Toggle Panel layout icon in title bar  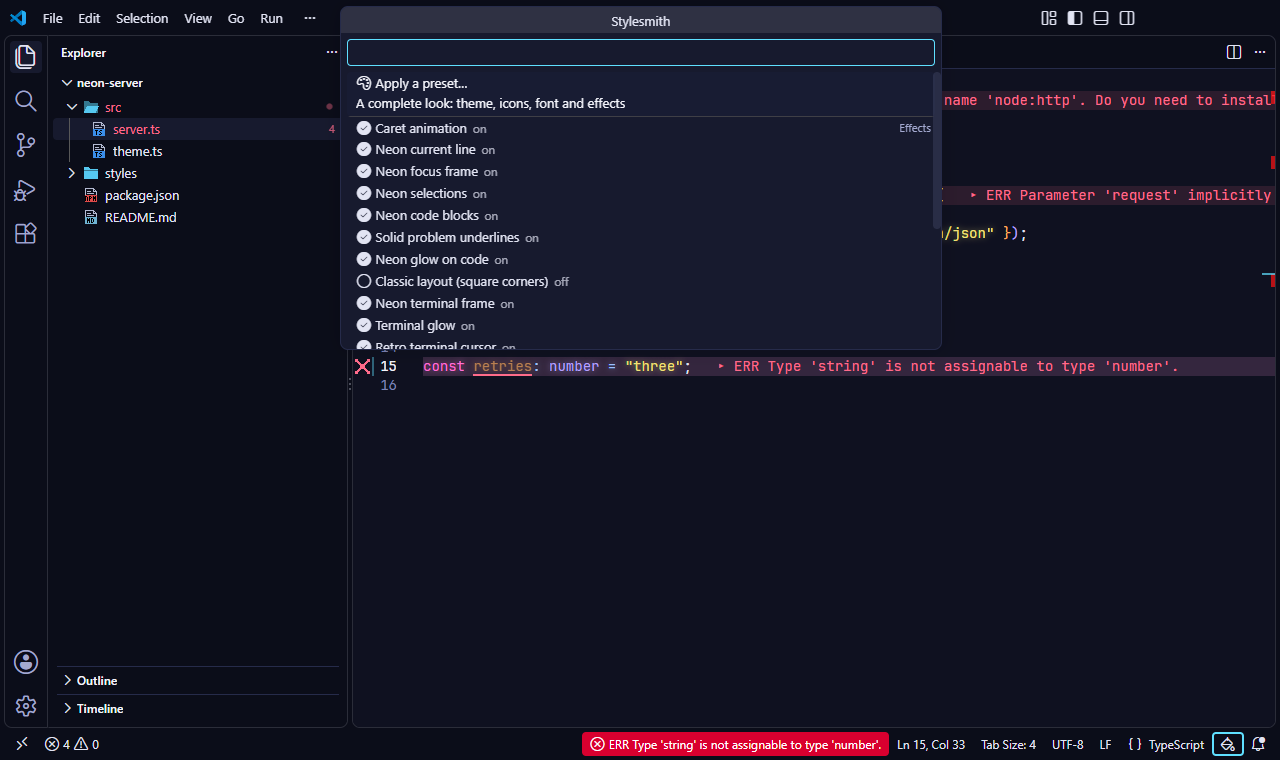click(1101, 18)
